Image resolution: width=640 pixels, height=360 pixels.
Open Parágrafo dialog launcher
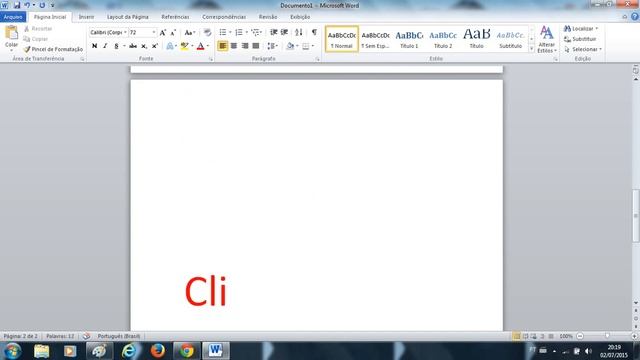tap(318, 59)
